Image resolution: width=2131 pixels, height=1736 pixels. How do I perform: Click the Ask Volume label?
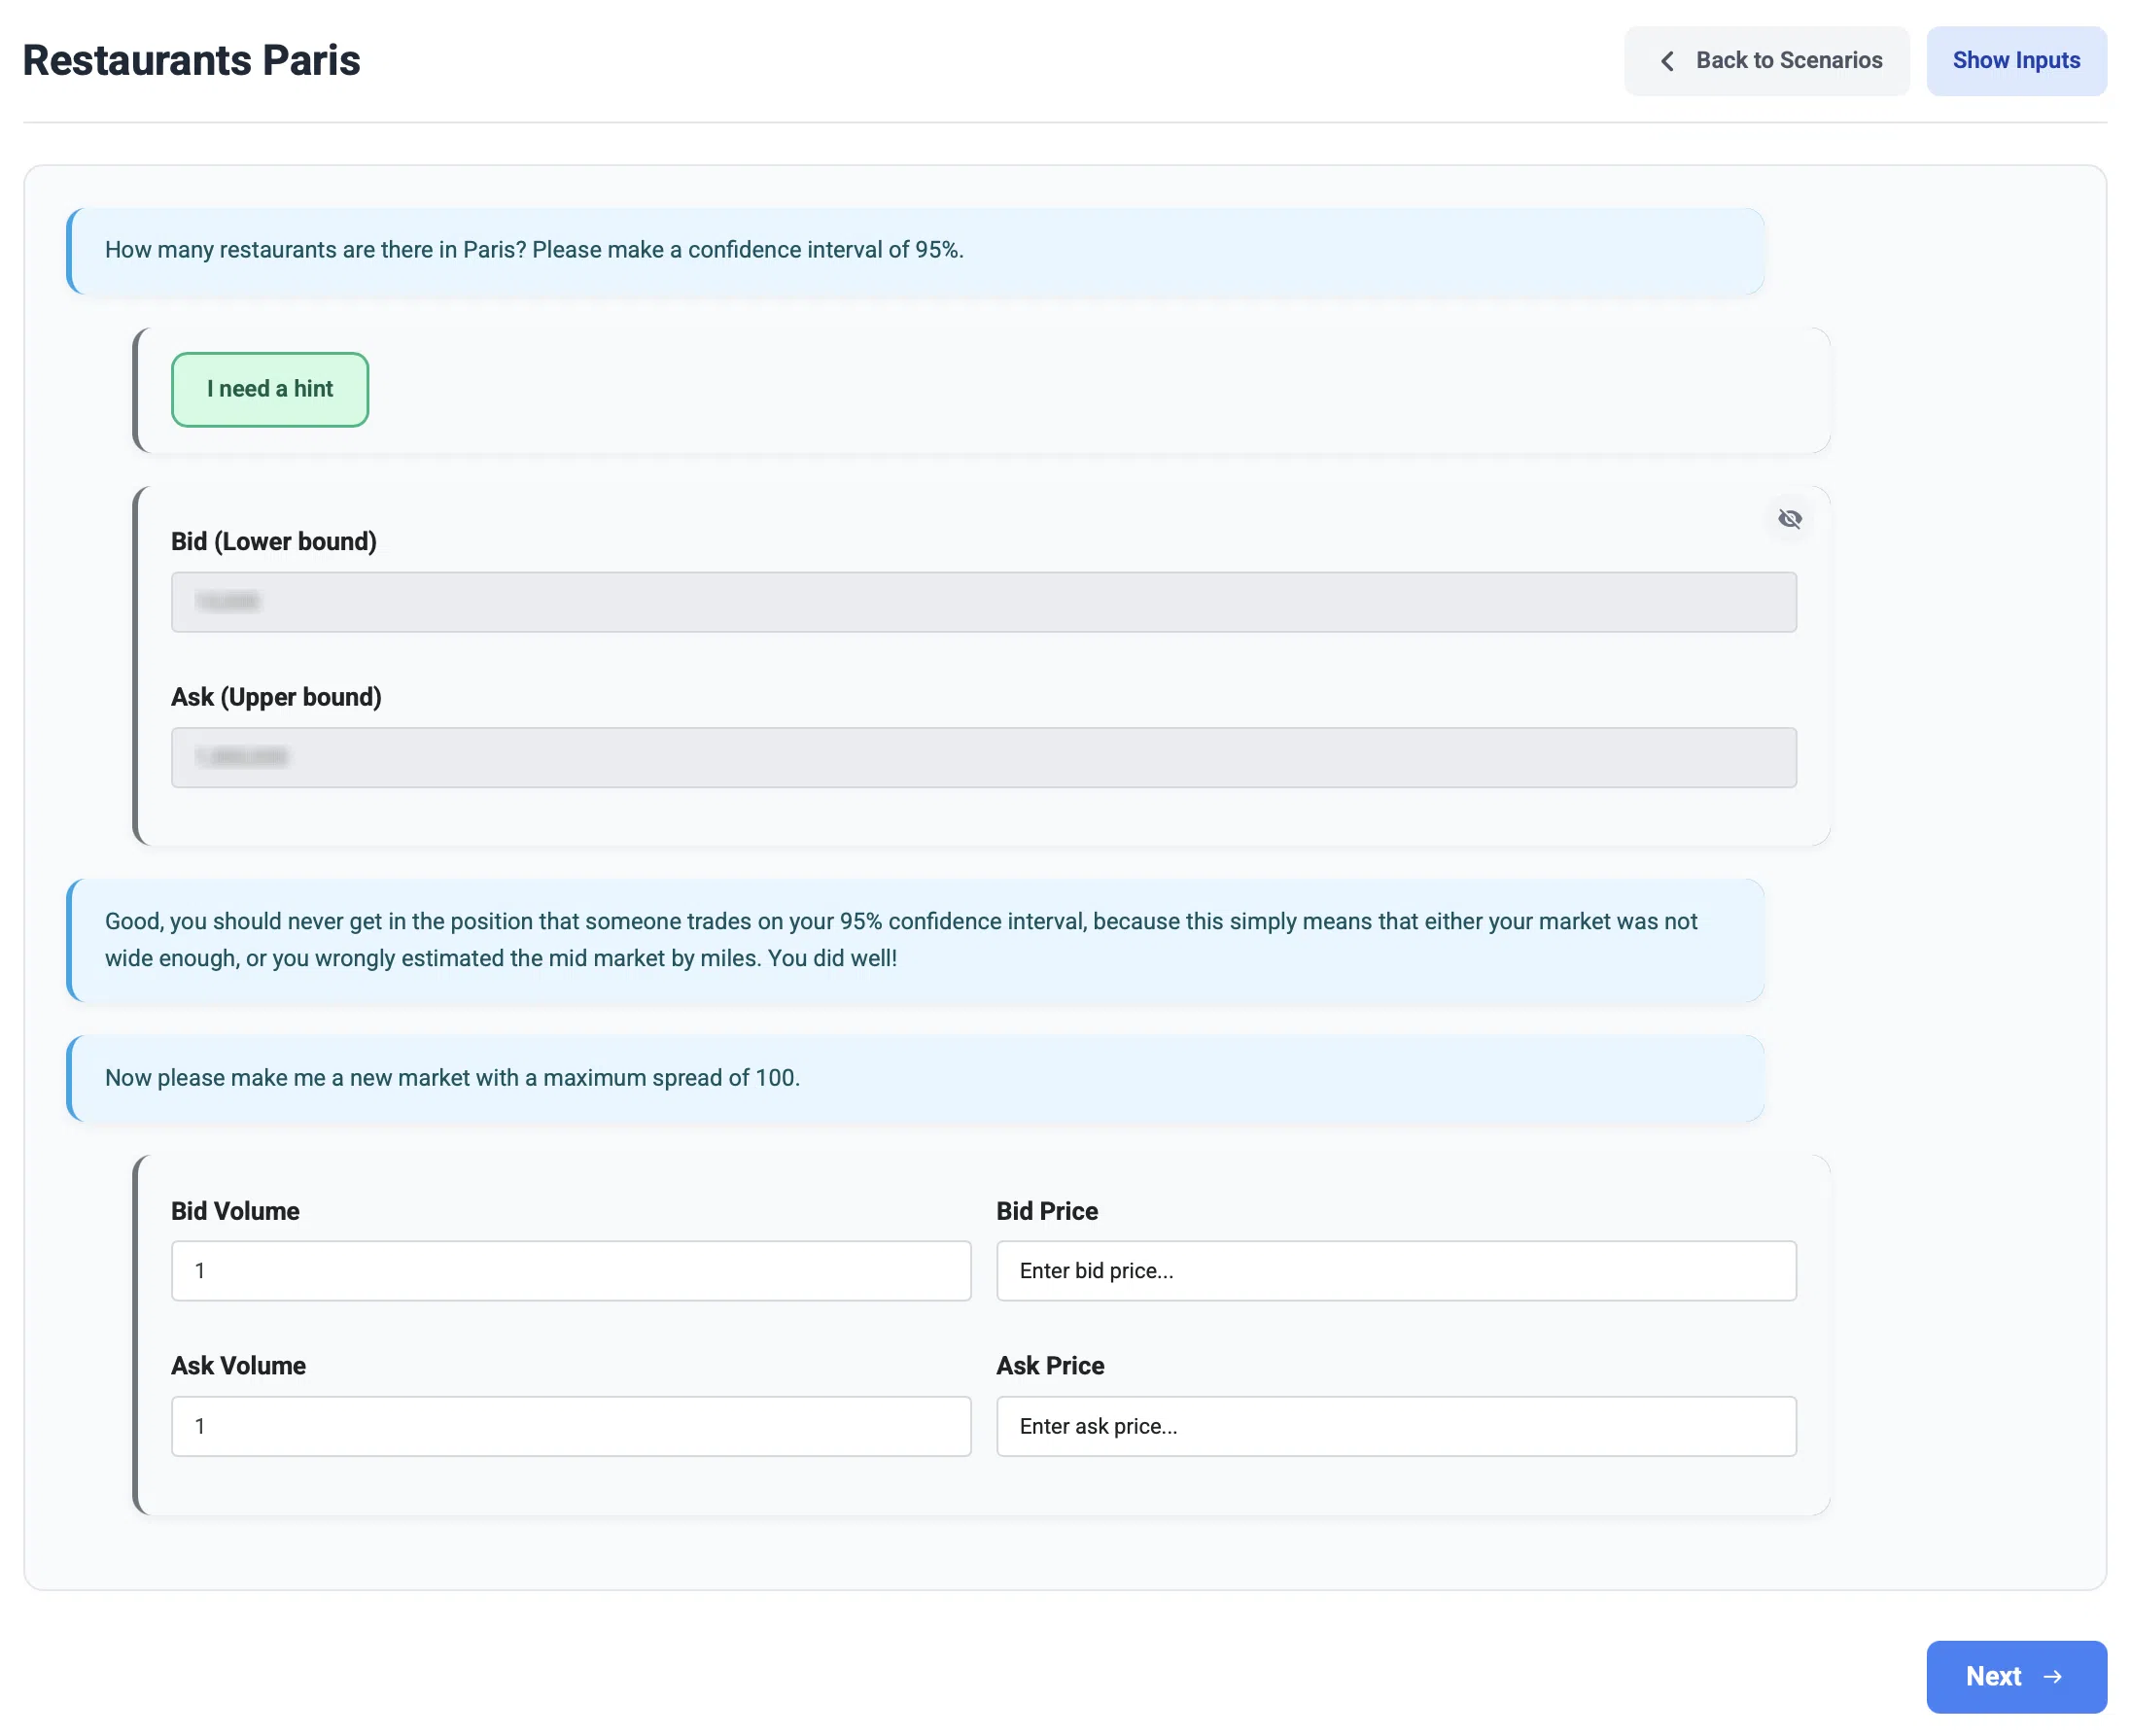click(x=238, y=1365)
